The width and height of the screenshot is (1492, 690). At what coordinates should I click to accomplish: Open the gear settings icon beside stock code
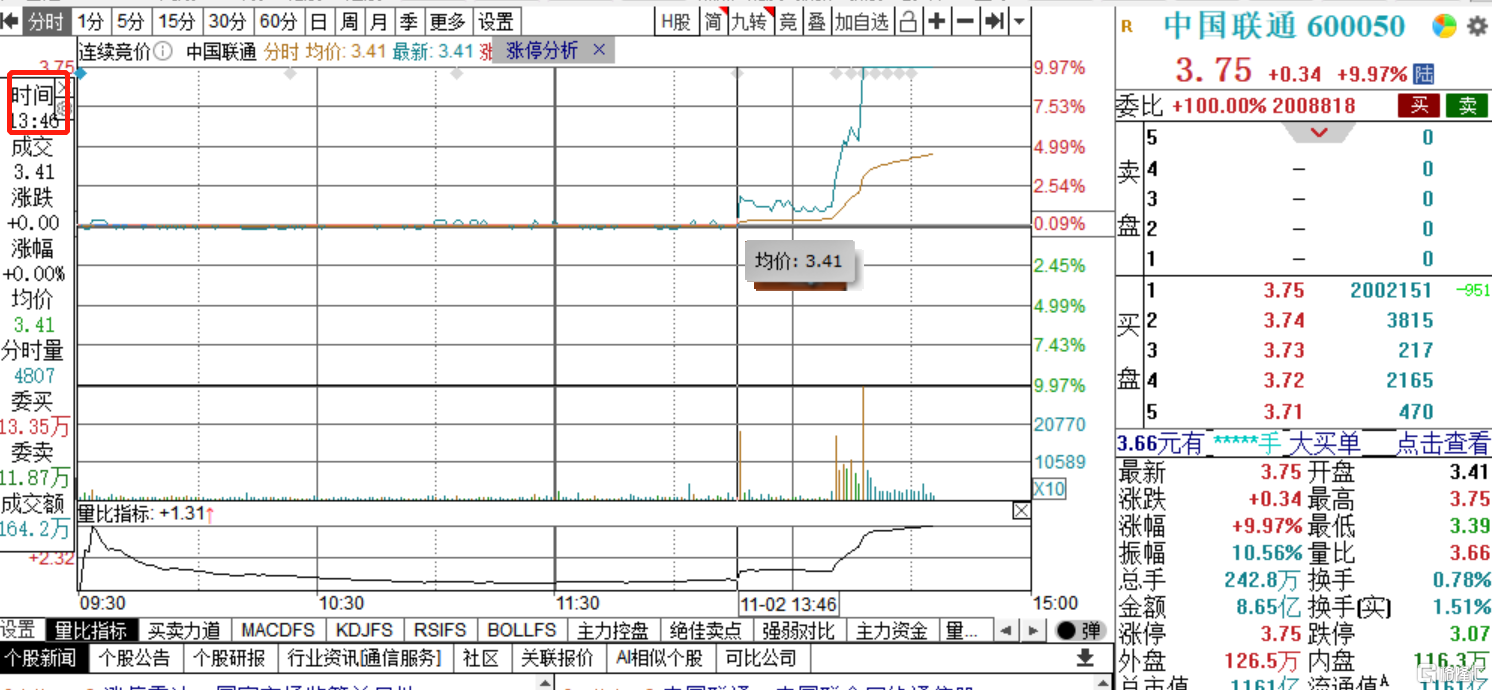[x=1477, y=26]
